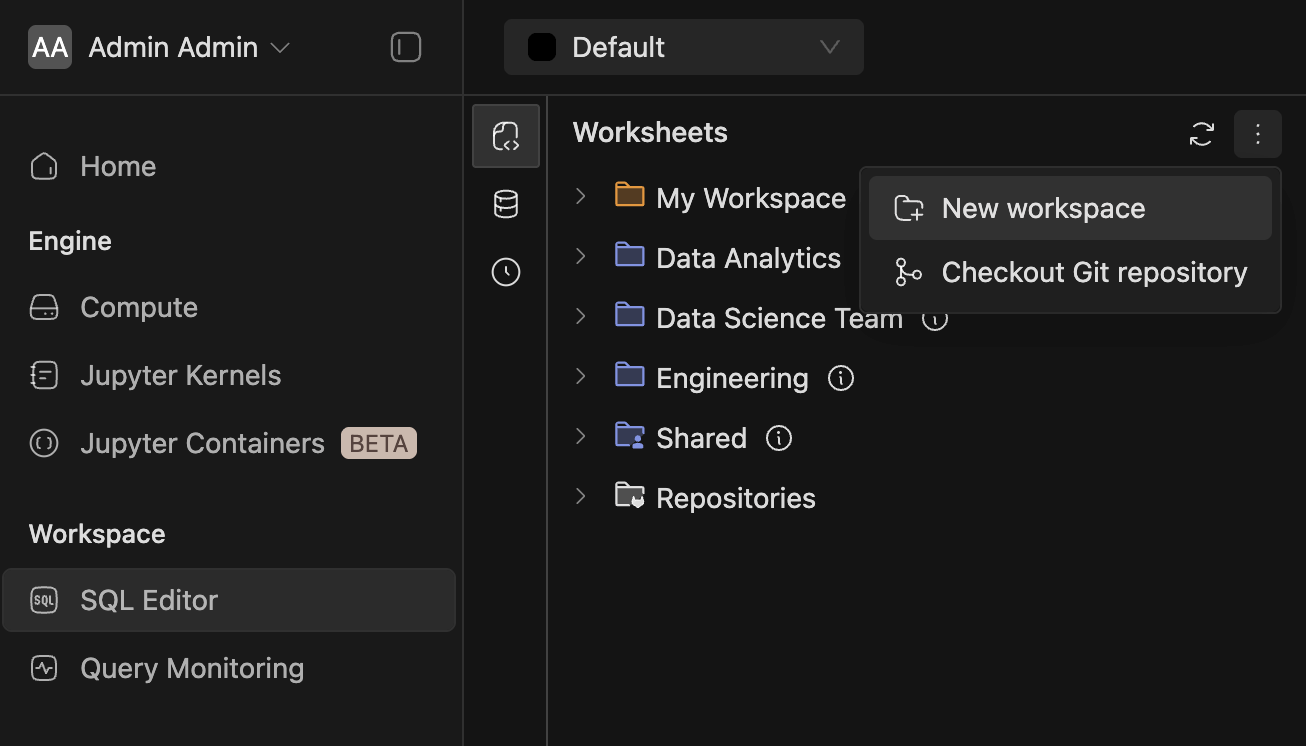Click the Home house icon
This screenshot has width=1306, height=746.
[x=44, y=166]
